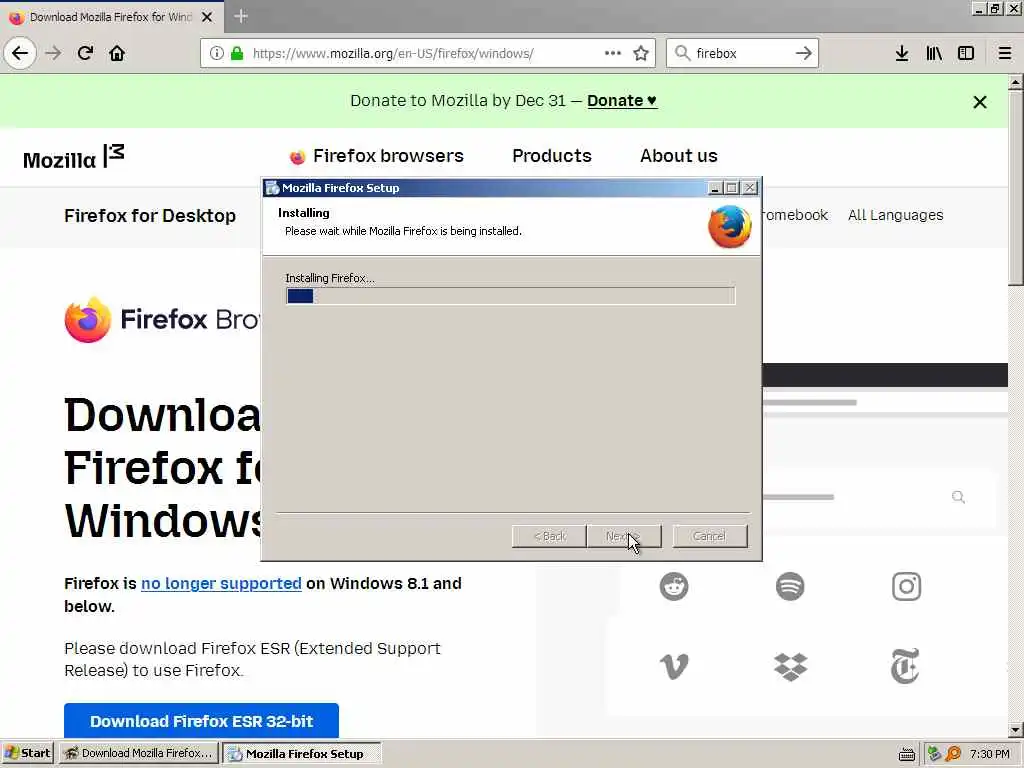Click the Vimeo icon on the page

(x=674, y=666)
